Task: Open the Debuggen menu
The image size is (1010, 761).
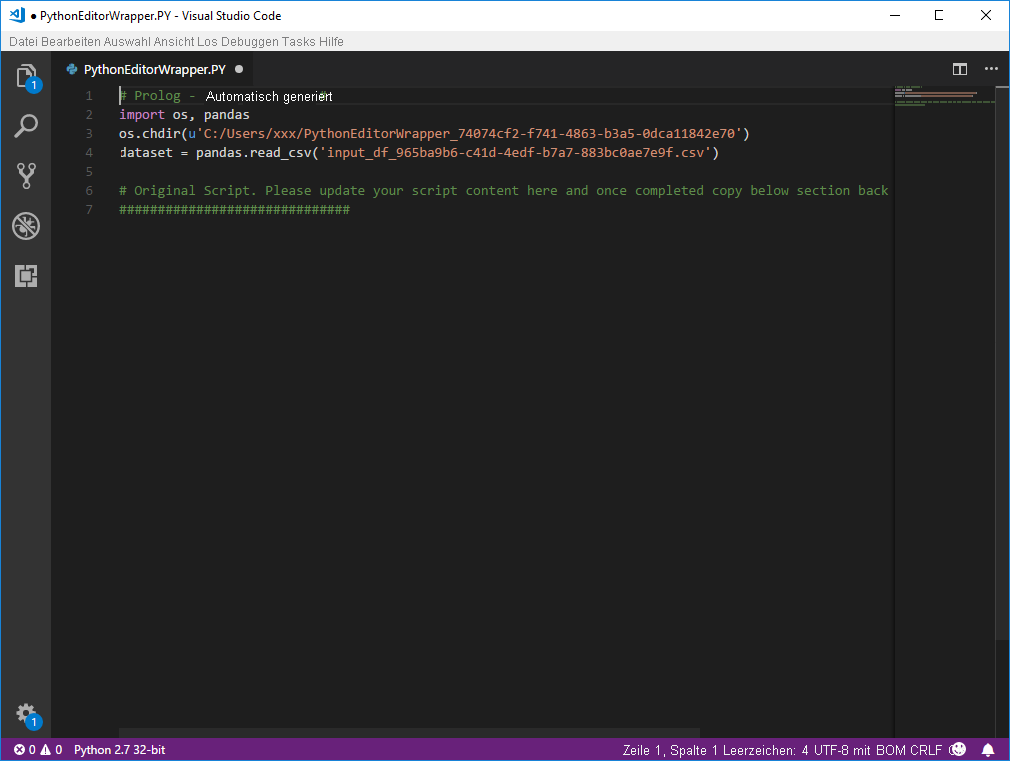Action: (x=250, y=42)
